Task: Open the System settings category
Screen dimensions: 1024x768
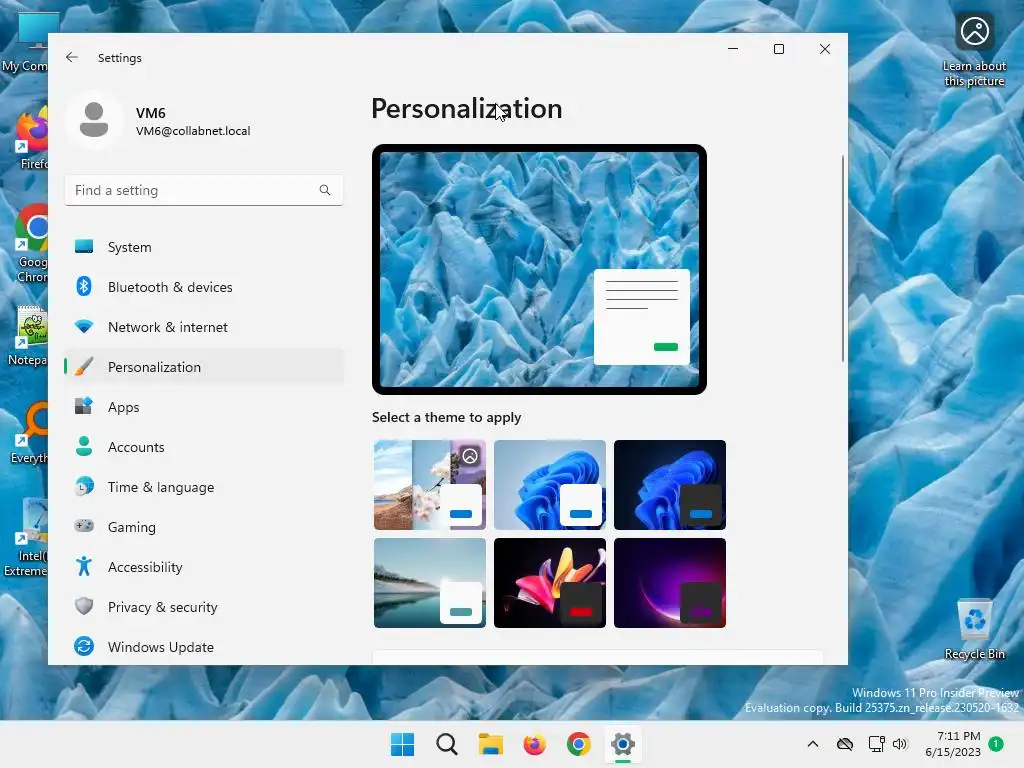Action: coord(204,247)
